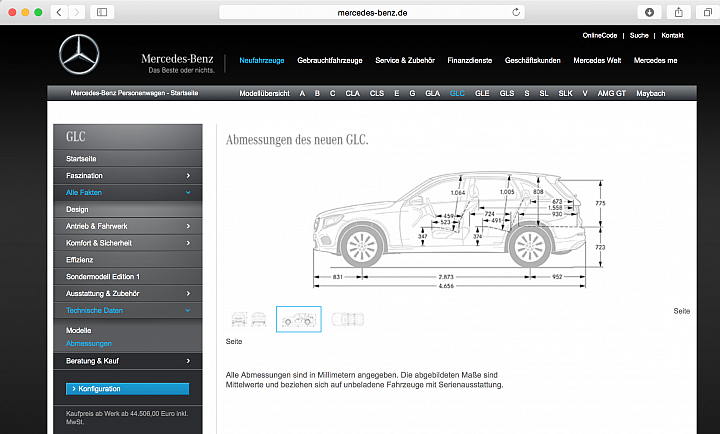720x434 pixels.
Task: Go back with the Safari back arrow
Action: (x=59, y=12)
